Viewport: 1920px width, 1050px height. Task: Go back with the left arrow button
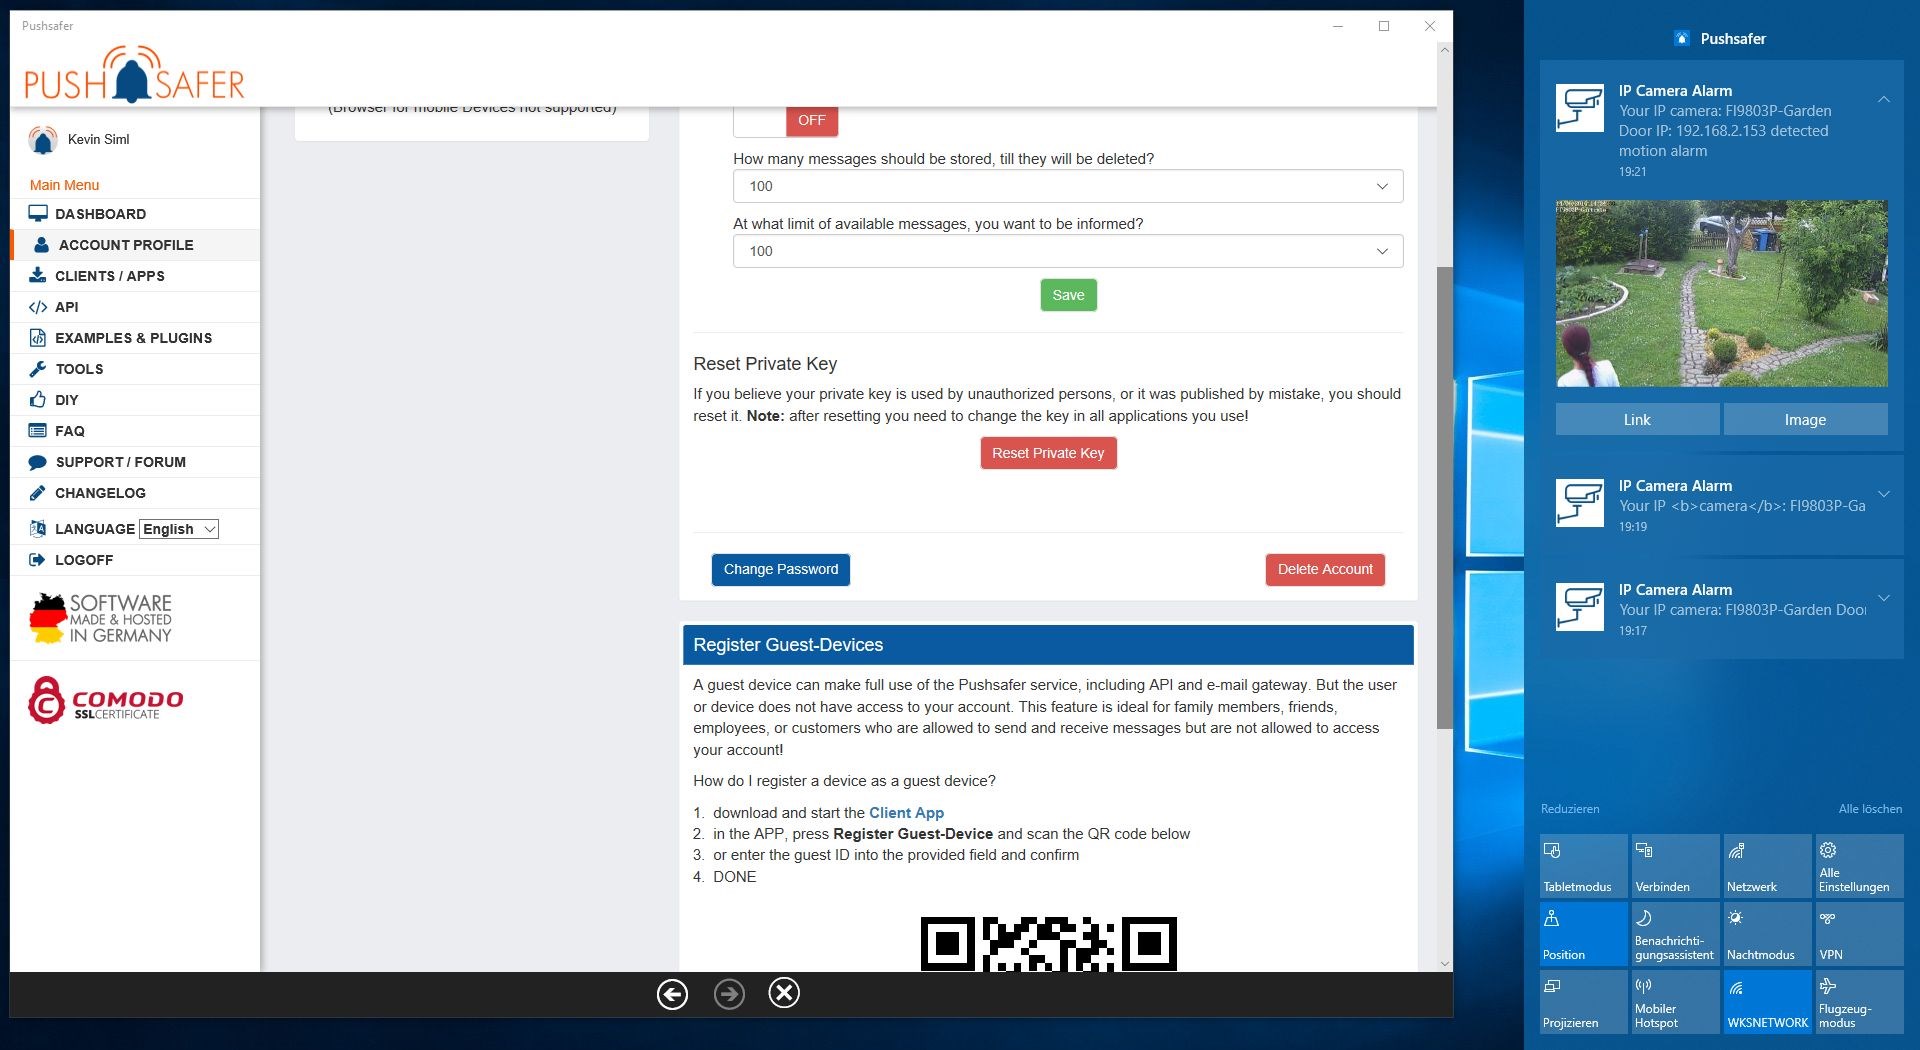point(672,994)
